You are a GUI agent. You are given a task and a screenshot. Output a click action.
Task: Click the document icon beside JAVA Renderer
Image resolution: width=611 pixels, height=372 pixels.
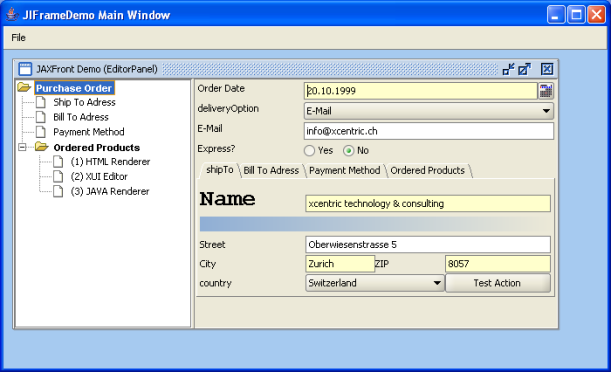58,191
